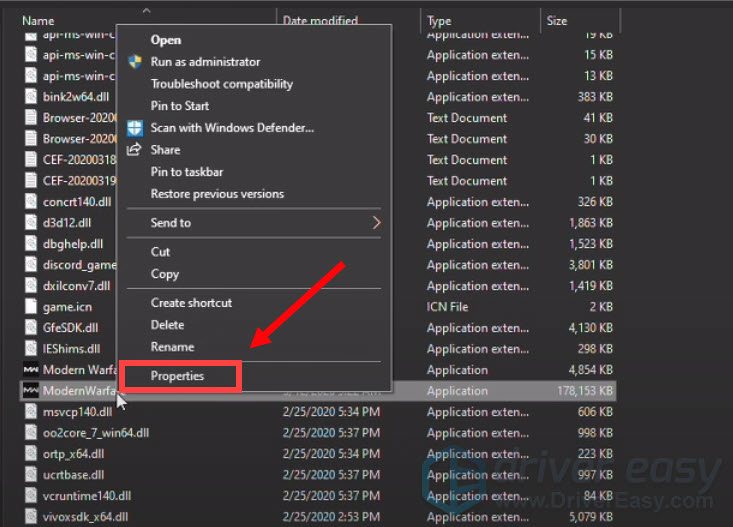Click the 5,079 KB size cell

(591, 517)
